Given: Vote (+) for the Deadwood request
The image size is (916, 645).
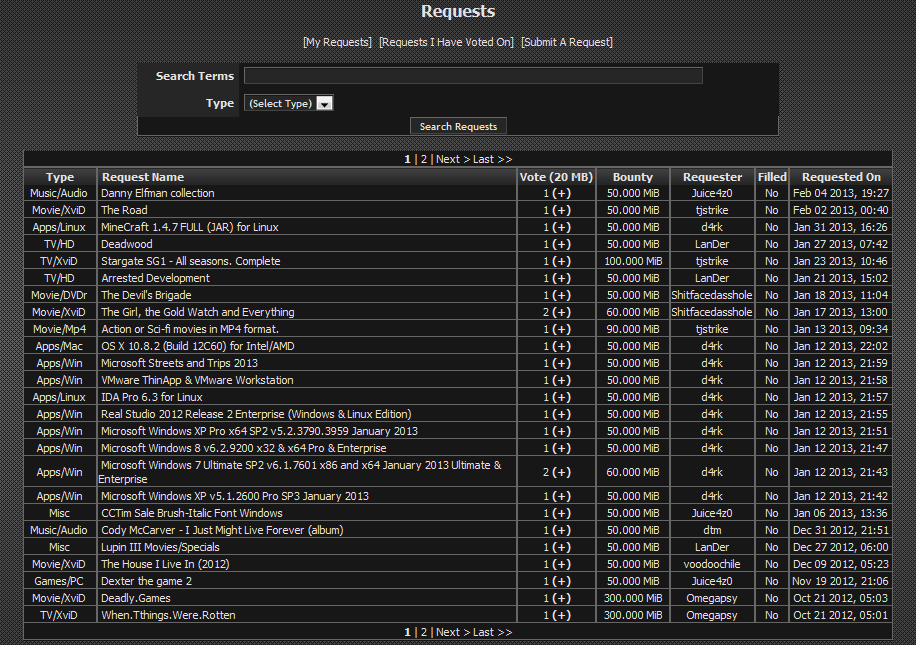Looking at the screenshot, I should [562, 244].
